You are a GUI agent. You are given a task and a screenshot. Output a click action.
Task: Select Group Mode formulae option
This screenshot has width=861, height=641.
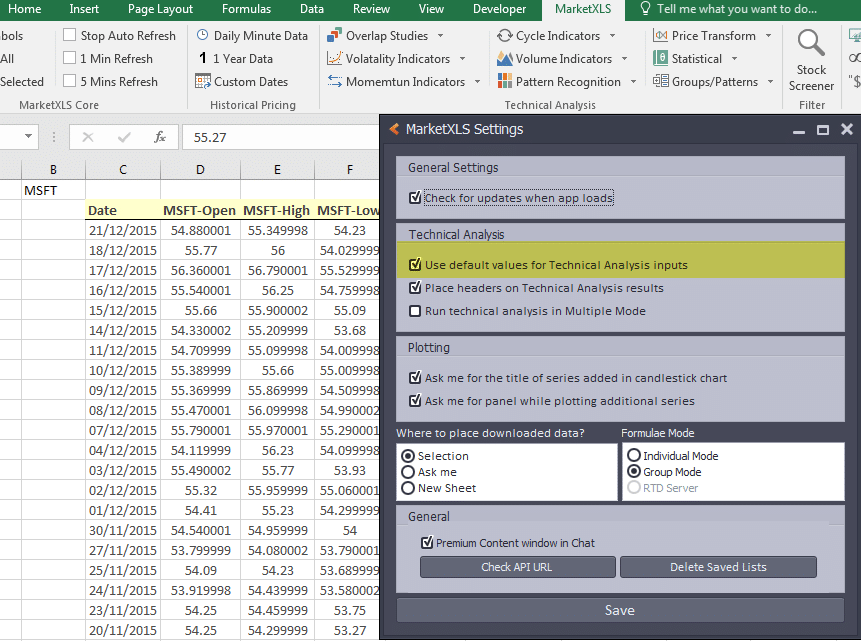(634, 471)
